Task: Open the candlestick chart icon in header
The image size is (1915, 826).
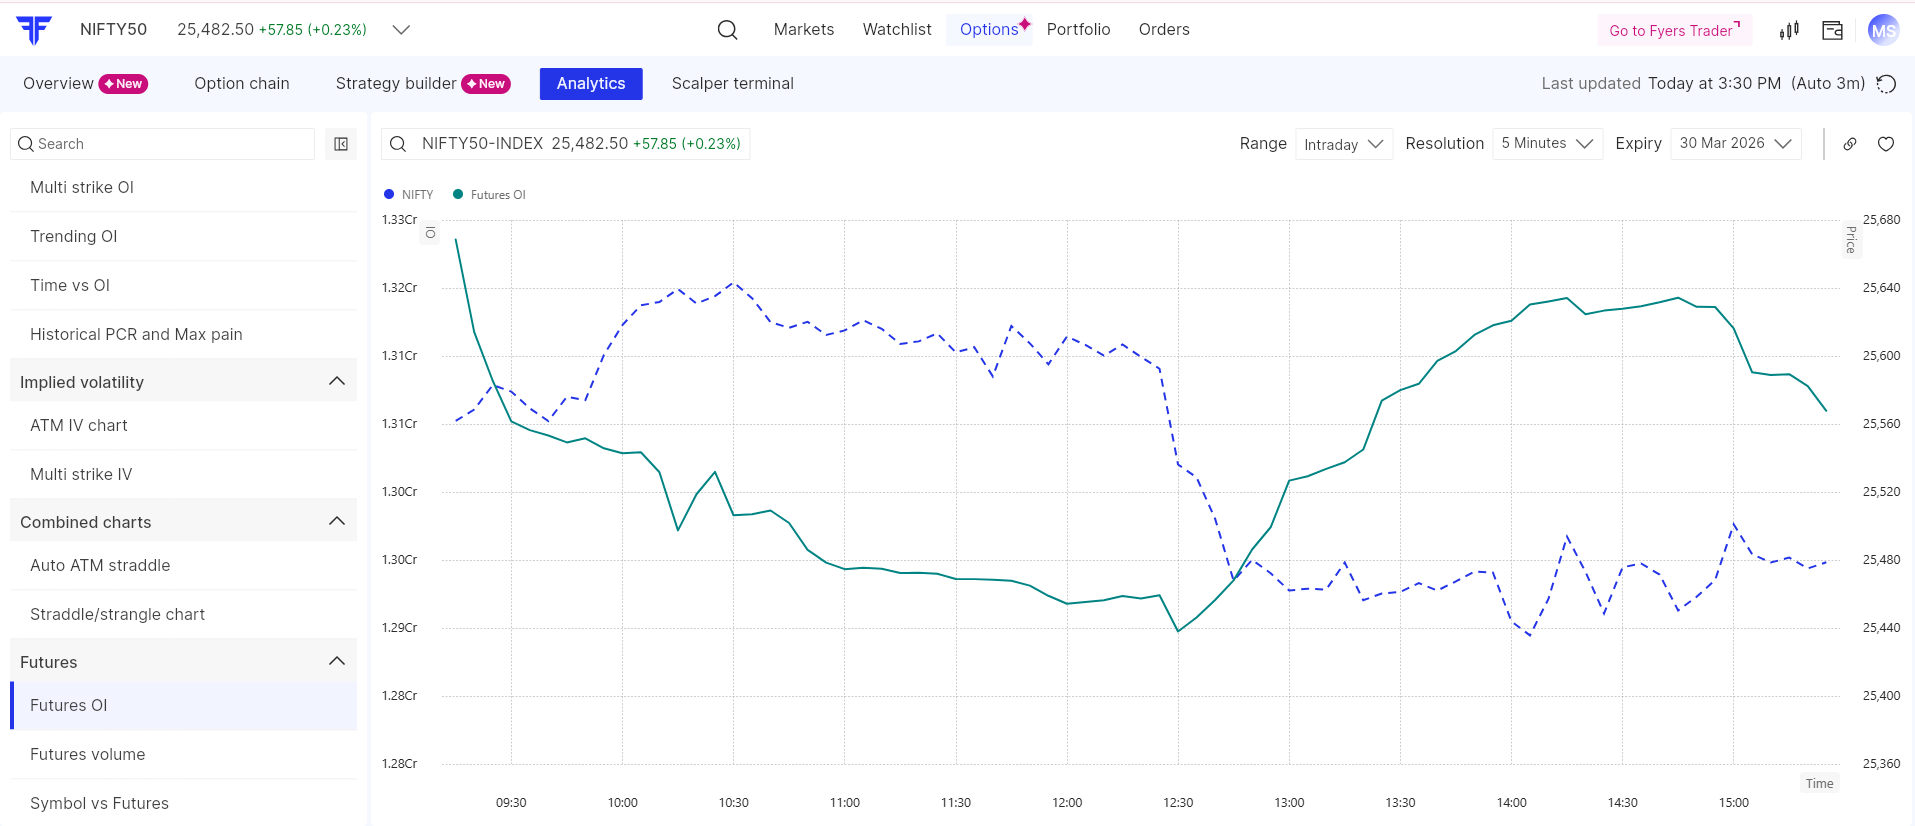Action: 1789,30
